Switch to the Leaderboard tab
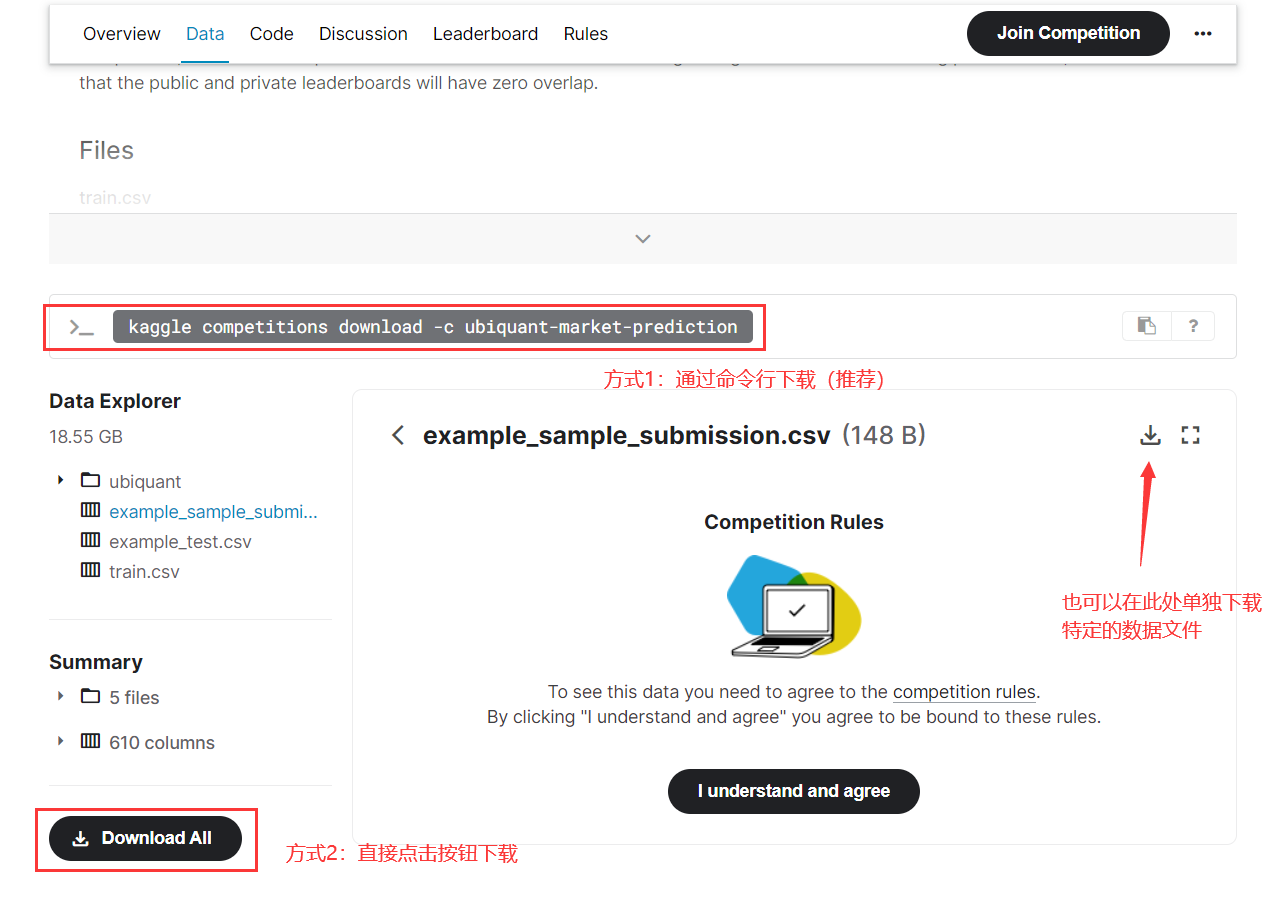 coord(485,33)
